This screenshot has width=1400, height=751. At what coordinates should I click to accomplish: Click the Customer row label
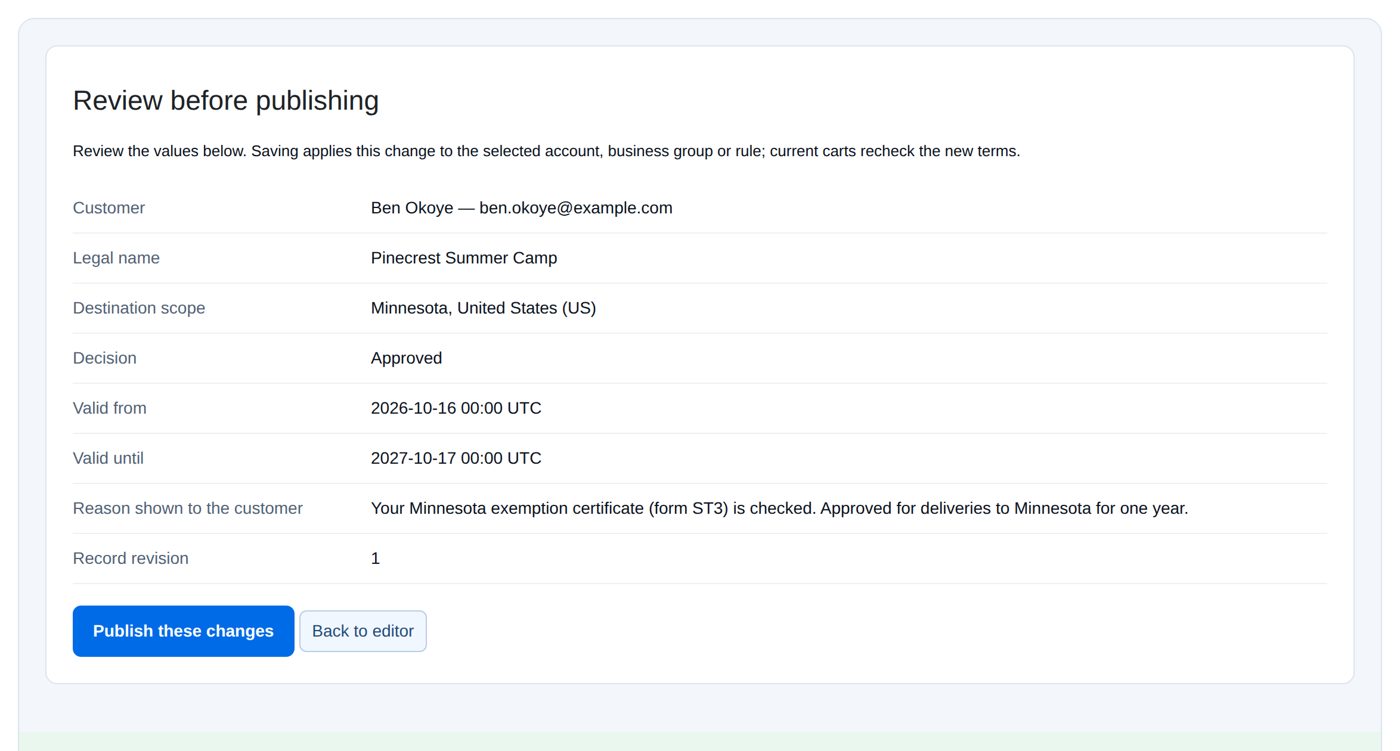109,208
